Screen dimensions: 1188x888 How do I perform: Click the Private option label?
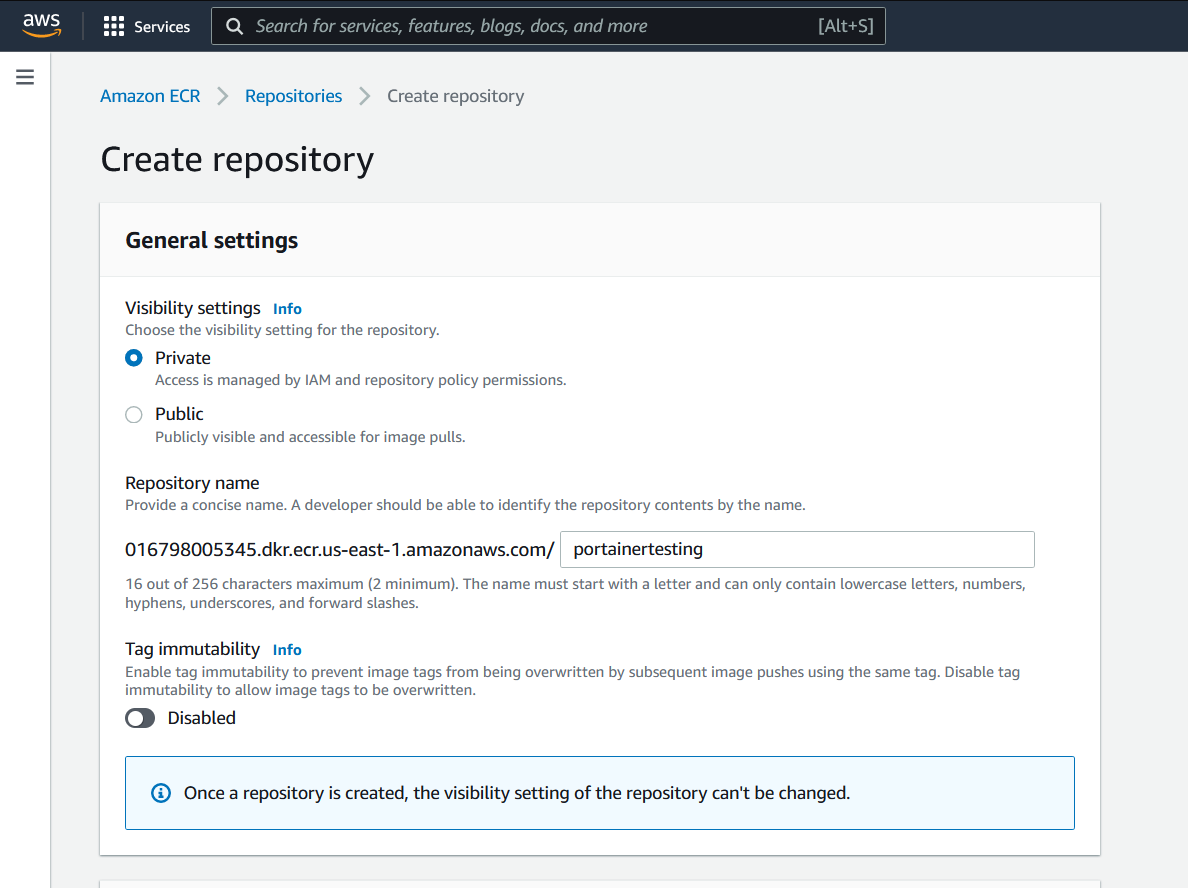pyautogui.click(x=183, y=358)
